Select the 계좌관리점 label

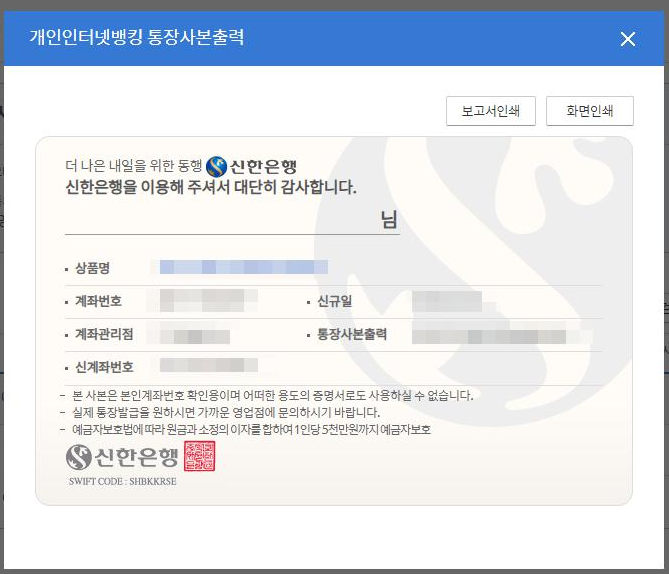[104, 334]
